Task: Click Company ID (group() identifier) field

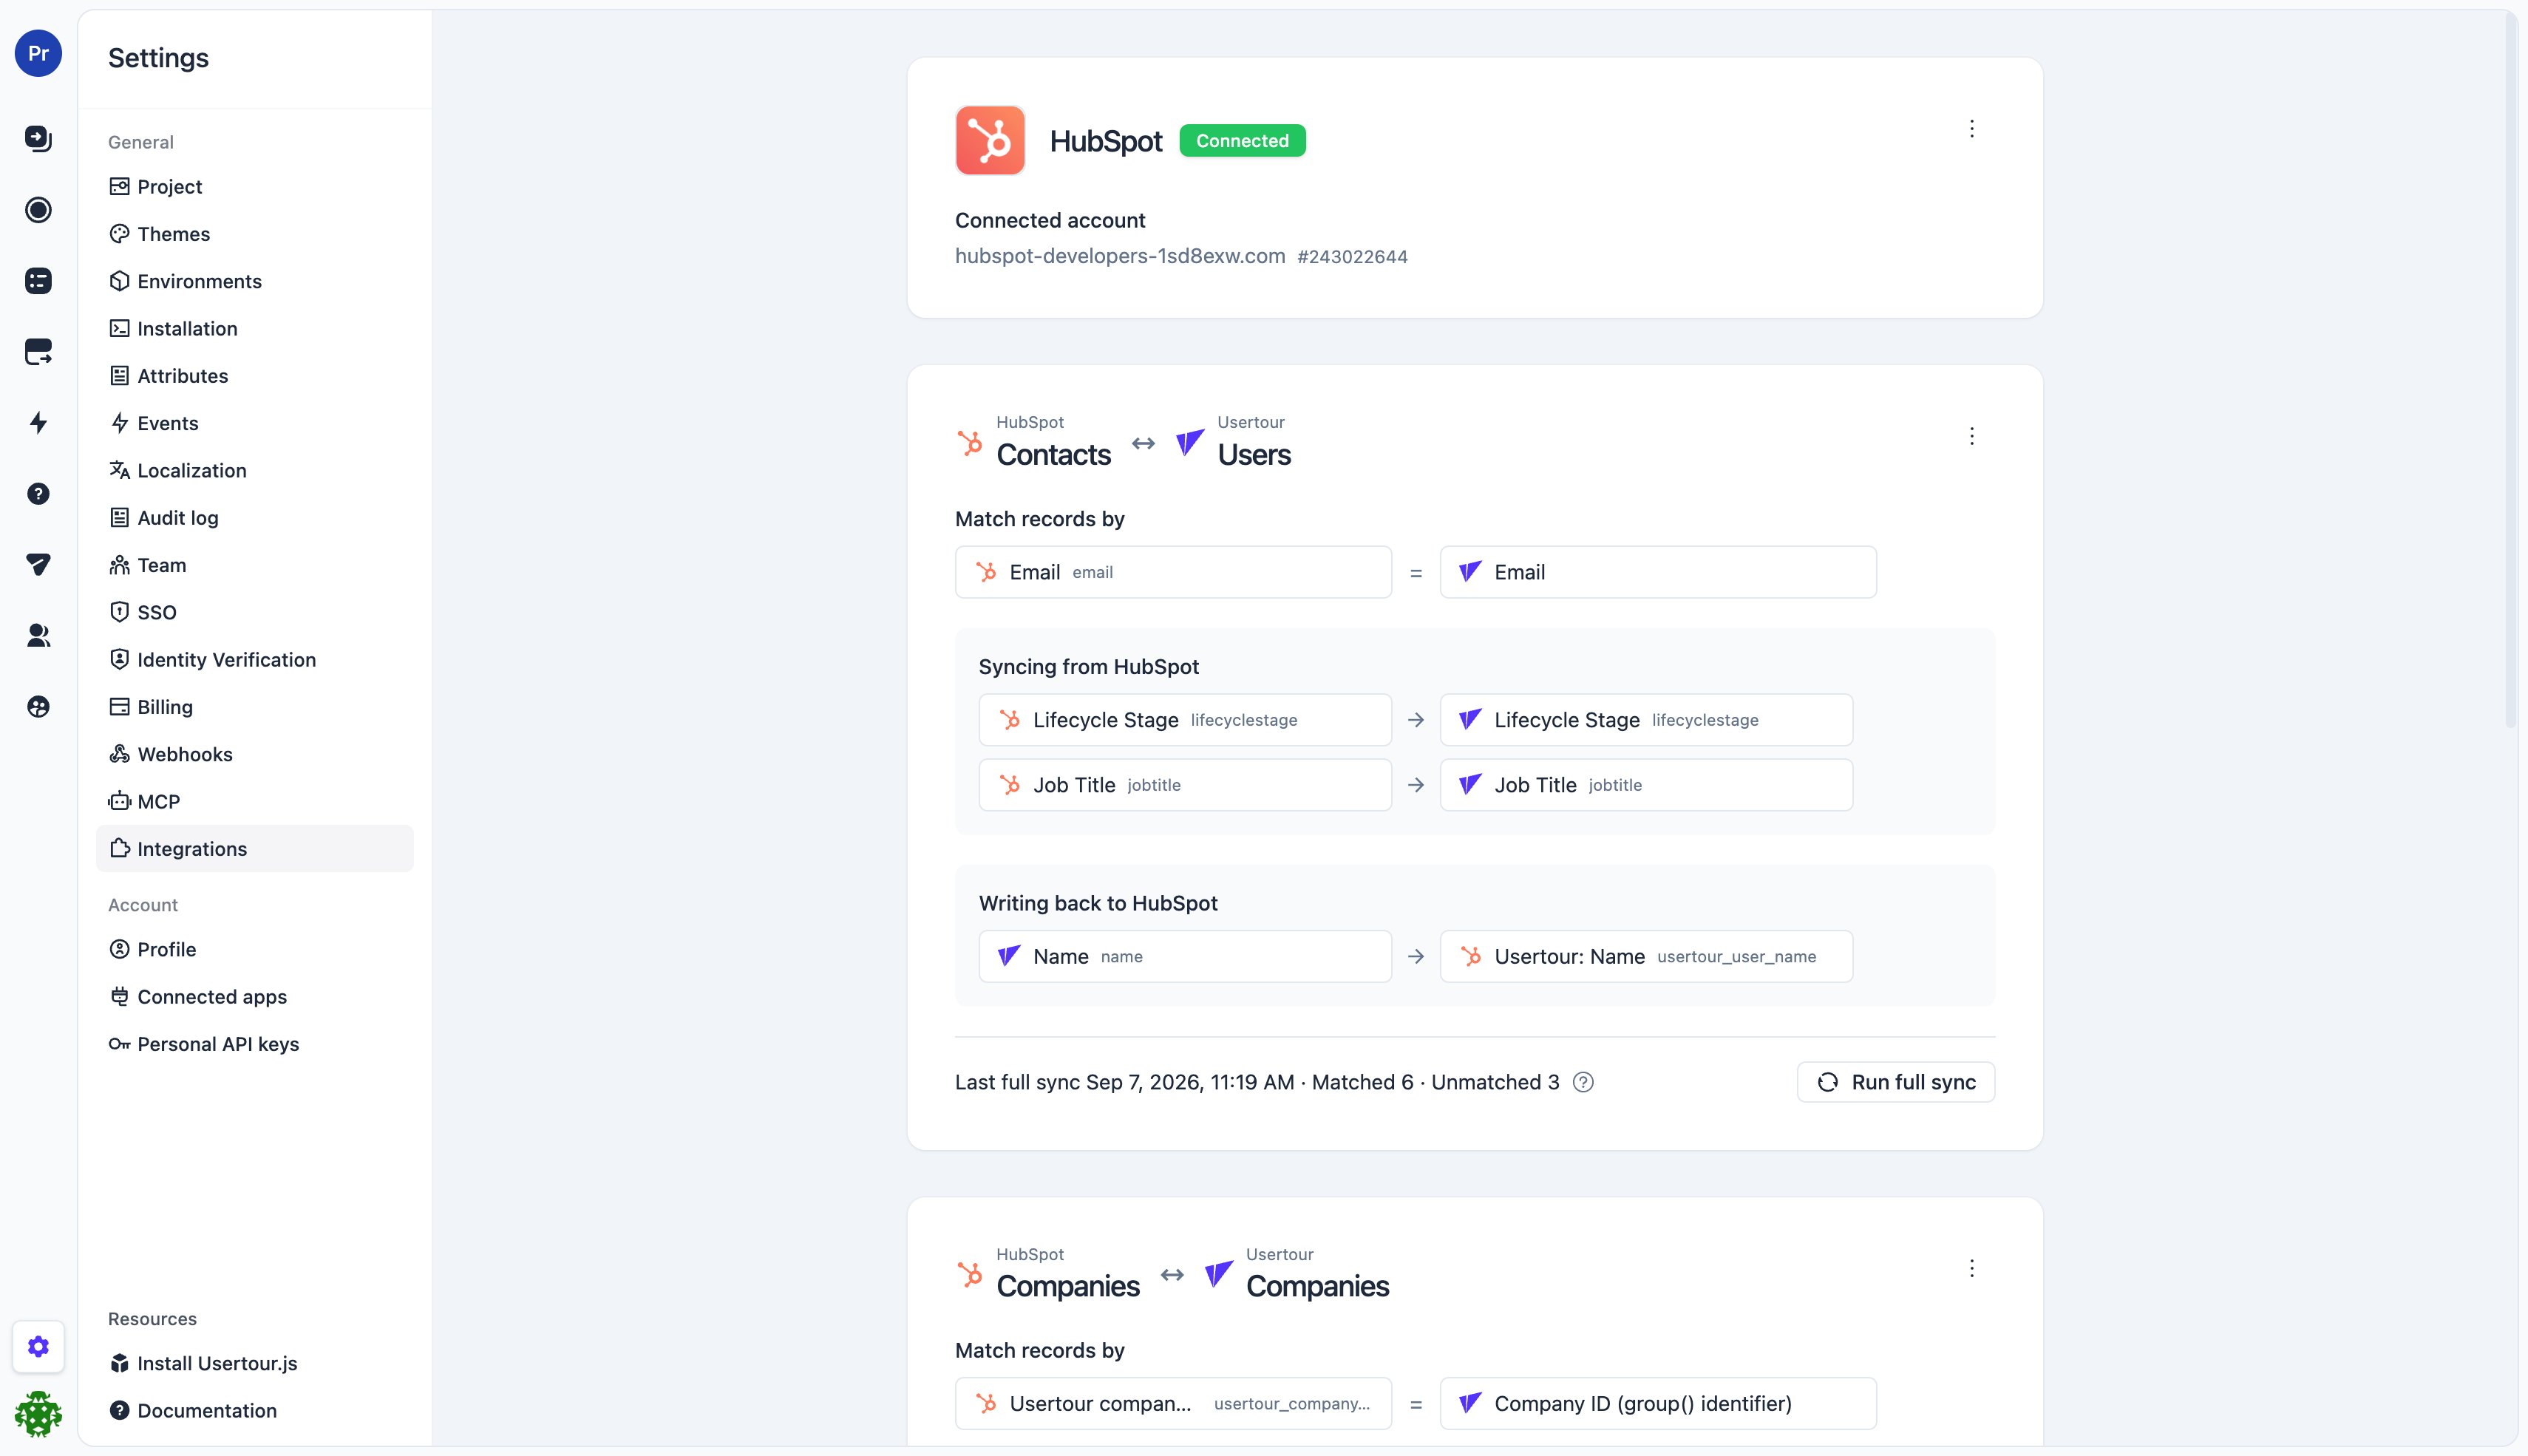Action: [x=1658, y=1403]
